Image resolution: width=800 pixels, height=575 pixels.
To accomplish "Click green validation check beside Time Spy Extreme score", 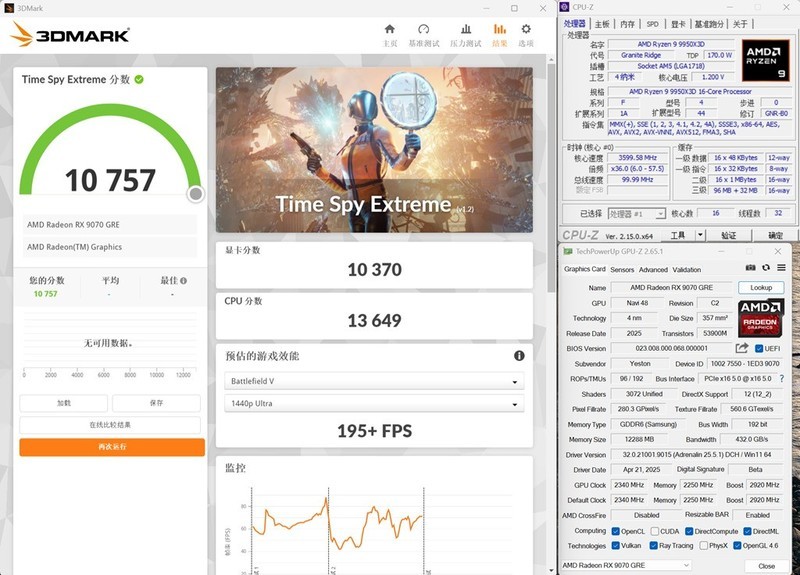I will click(x=139, y=80).
